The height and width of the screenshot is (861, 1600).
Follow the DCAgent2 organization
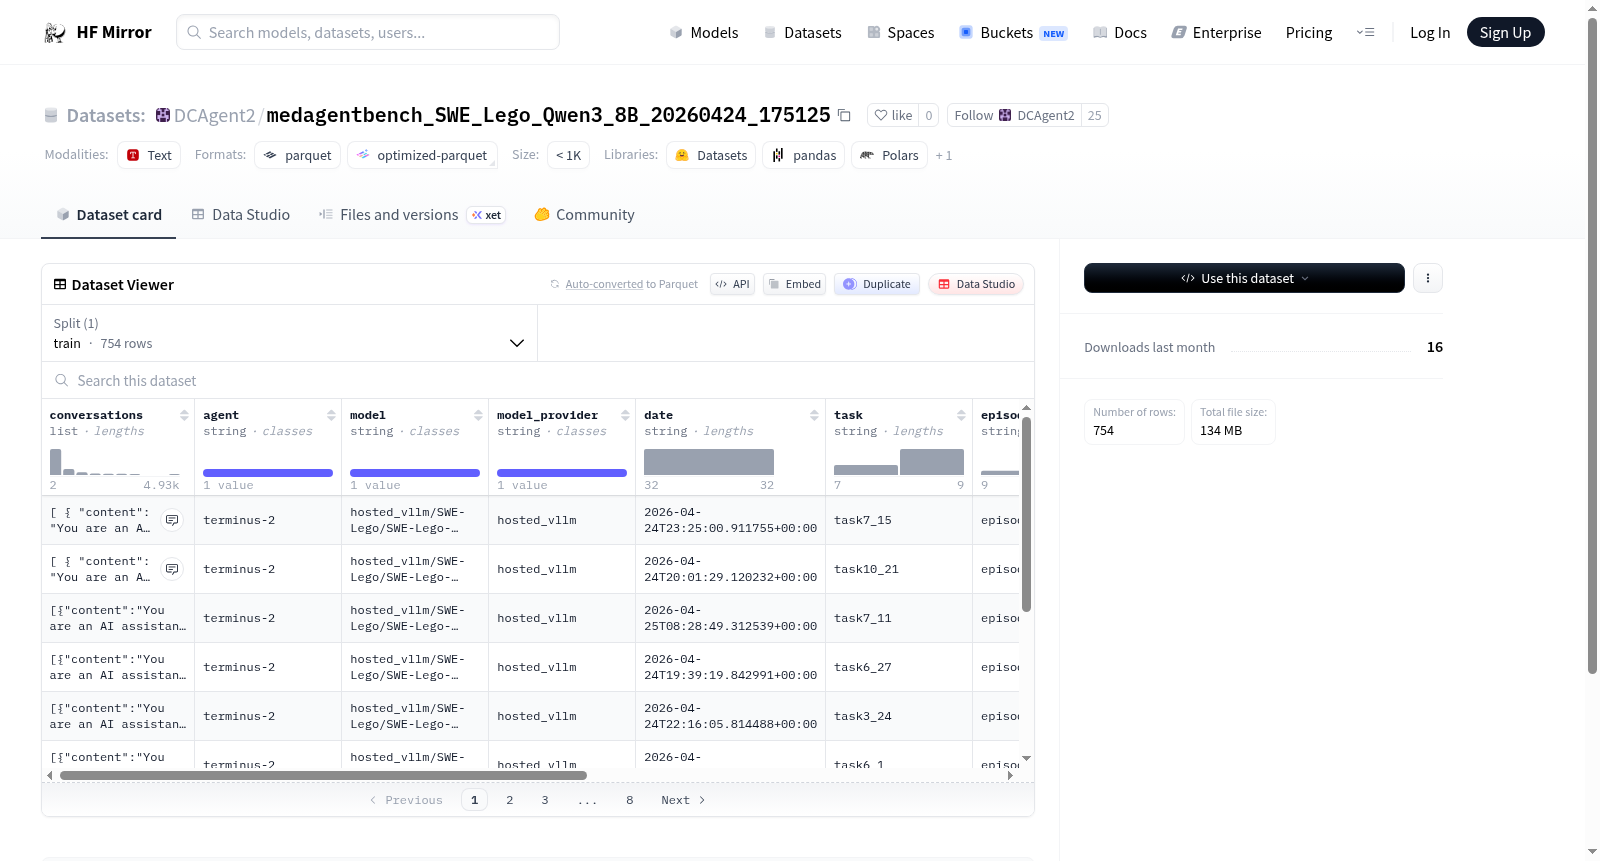(x=1014, y=115)
